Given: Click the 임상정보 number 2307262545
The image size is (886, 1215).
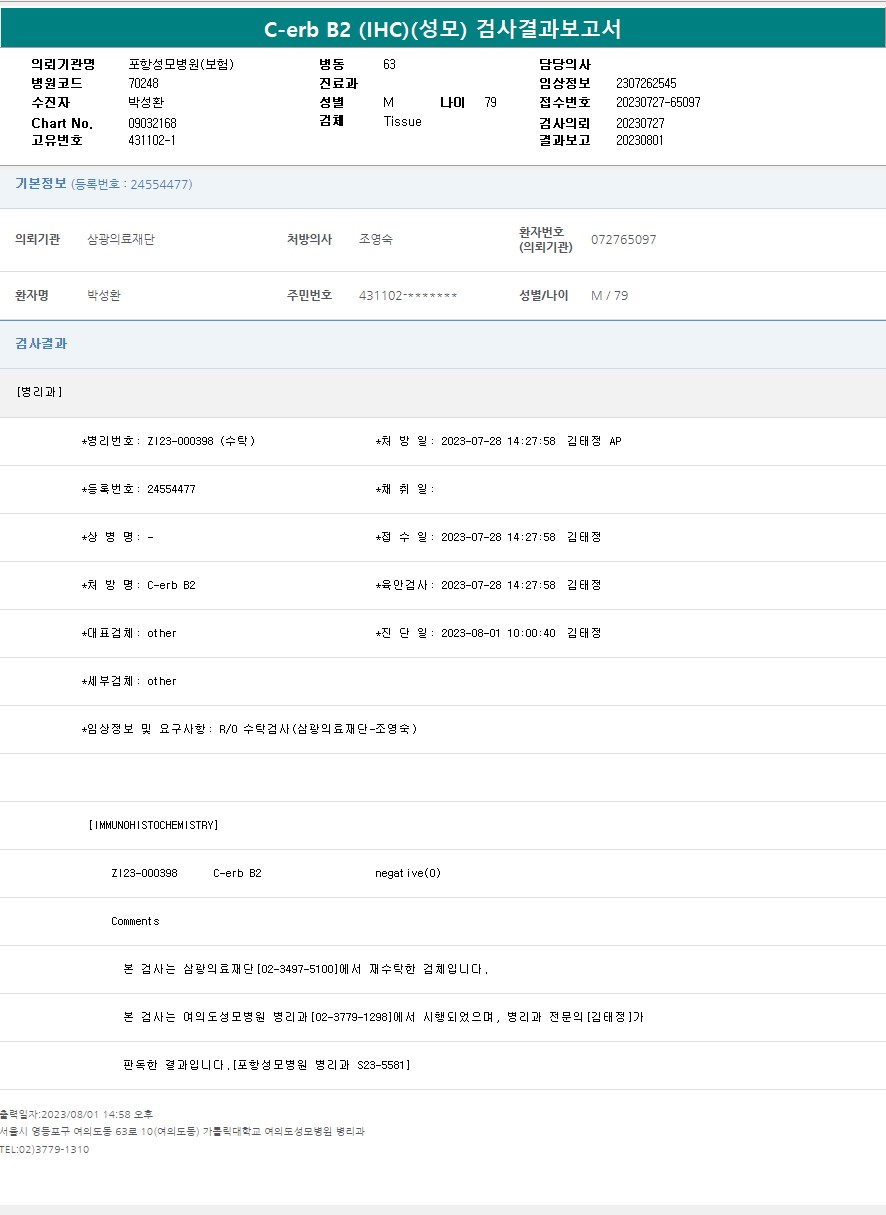Looking at the screenshot, I should coord(646,83).
